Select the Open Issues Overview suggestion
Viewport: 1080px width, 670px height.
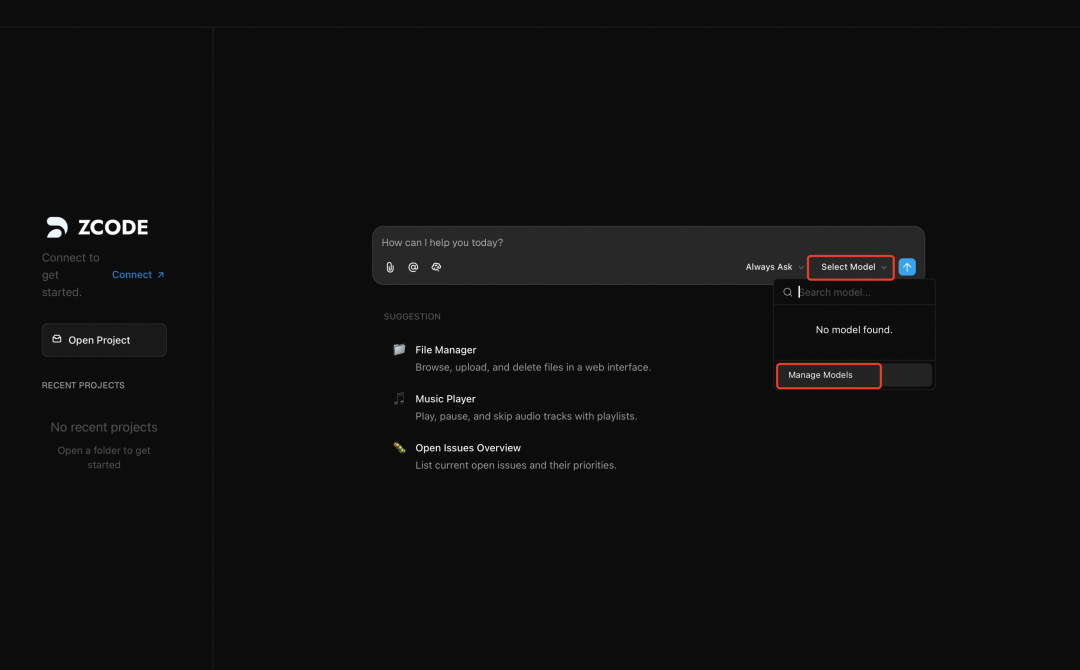tap(505, 456)
